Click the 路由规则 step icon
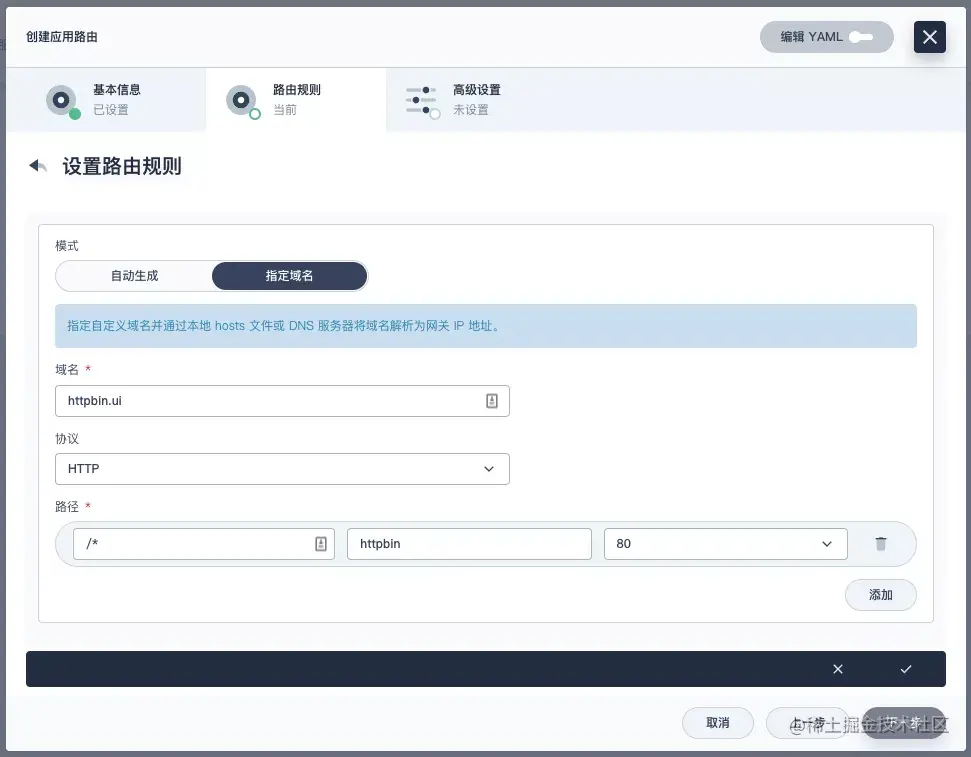The height and width of the screenshot is (757, 971). [x=241, y=99]
